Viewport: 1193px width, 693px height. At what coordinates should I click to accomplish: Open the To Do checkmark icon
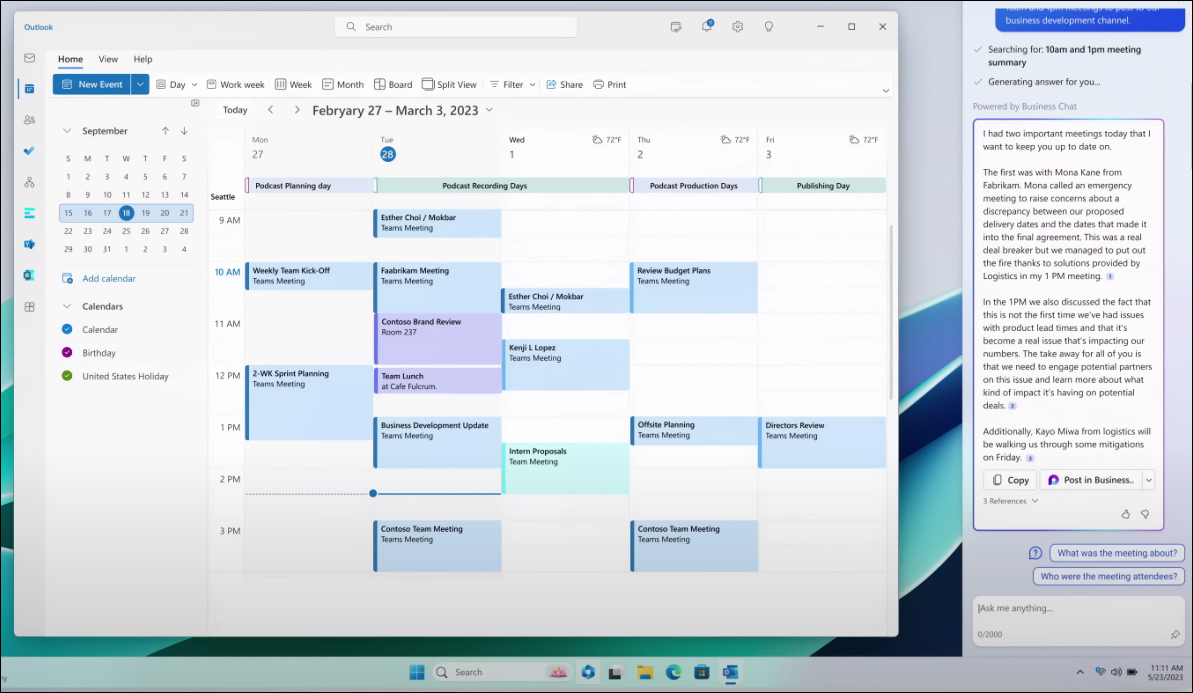click(x=29, y=151)
